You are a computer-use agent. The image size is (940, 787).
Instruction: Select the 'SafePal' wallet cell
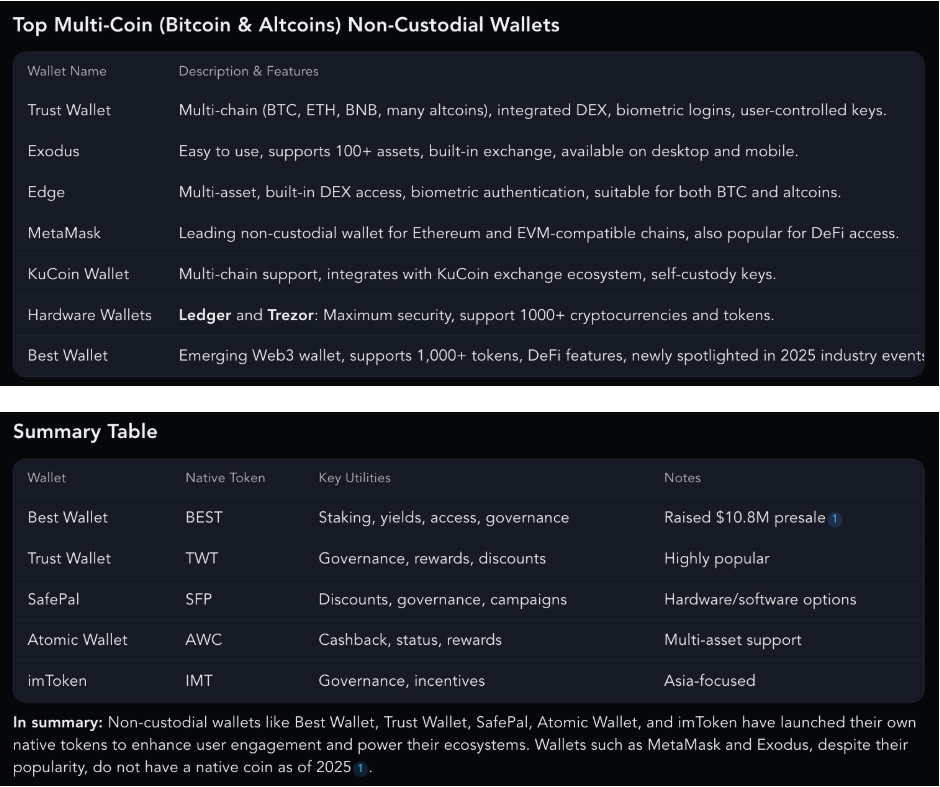(53, 599)
